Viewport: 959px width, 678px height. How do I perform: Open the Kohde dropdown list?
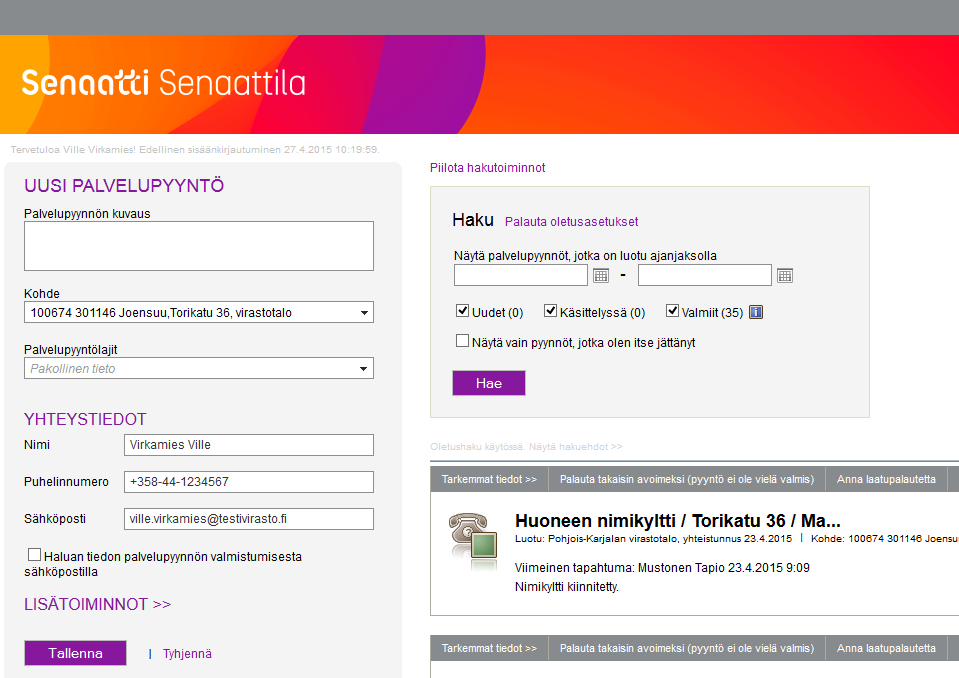pyautogui.click(x=199, y=312)
